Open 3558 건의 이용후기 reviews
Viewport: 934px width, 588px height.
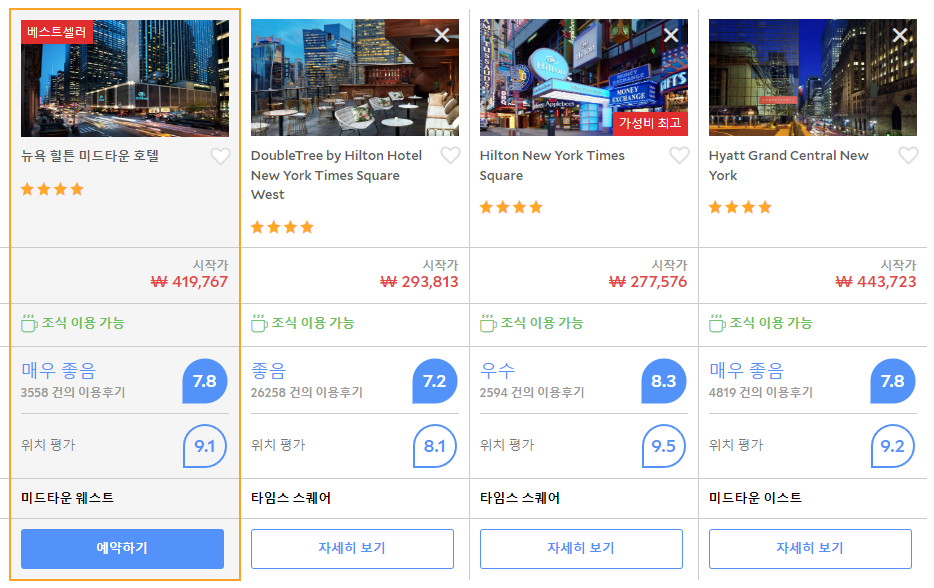click(73, 393)
